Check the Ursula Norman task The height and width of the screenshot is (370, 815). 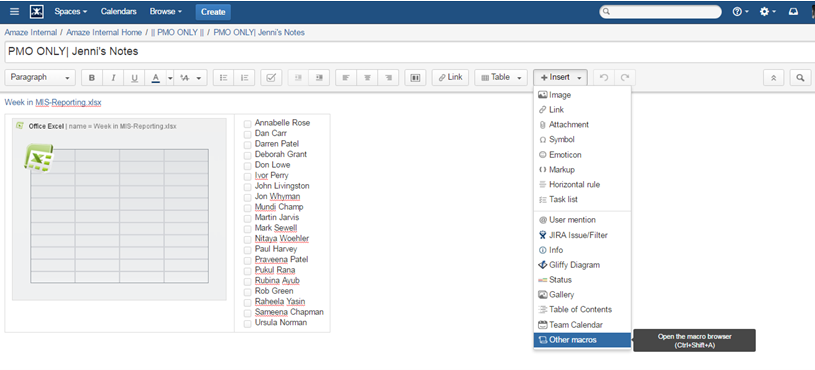point(247,323)
